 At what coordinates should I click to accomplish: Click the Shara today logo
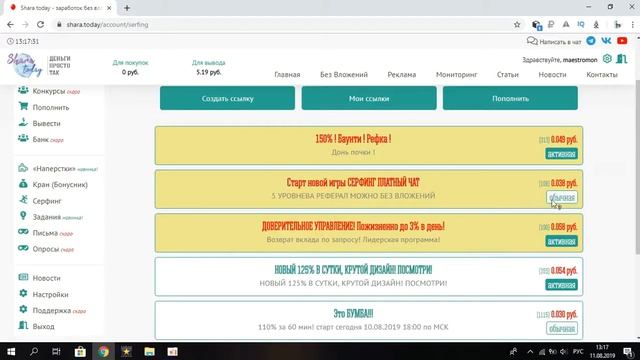click(24, 65)
